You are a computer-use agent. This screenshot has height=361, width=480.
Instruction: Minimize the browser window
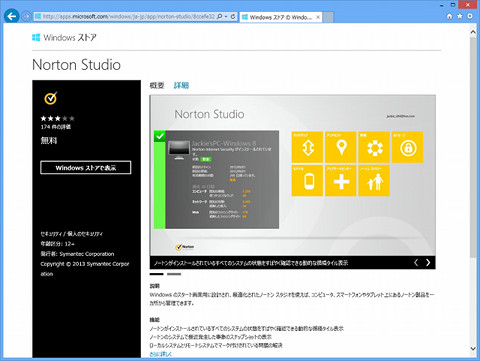pos(442,5)
